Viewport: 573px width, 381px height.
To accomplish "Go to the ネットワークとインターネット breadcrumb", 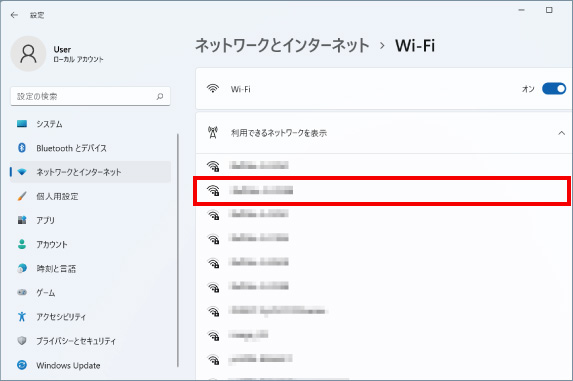I will coord(282,46).
